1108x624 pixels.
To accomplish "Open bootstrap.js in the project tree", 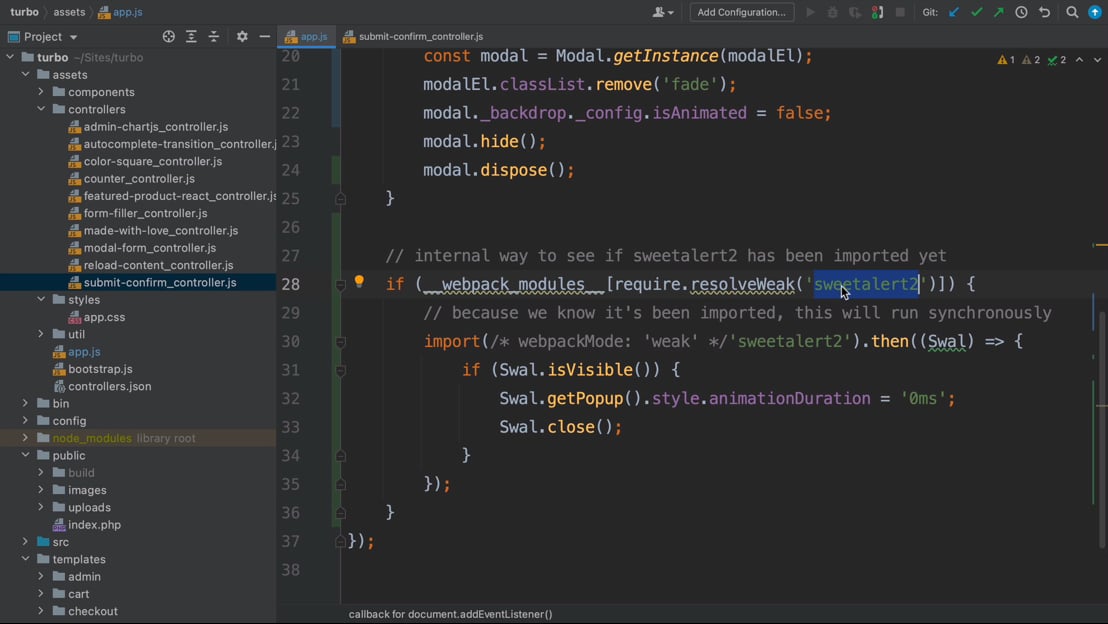I will coord(100,369).
